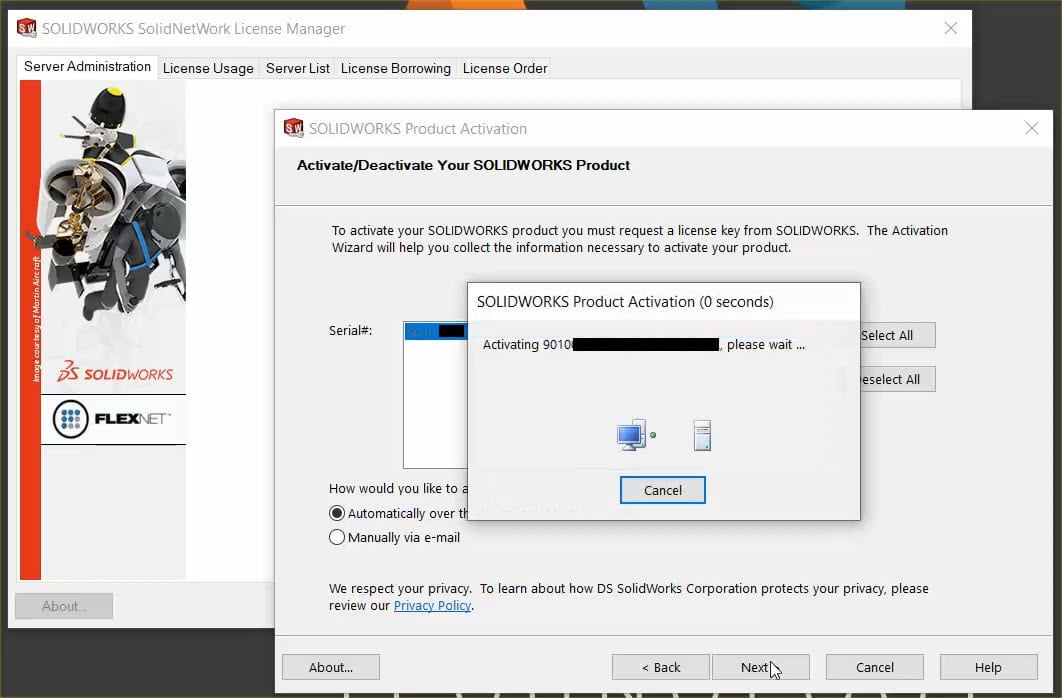Click the computer icon in the activating dialog
The width and height of the screenshot is (1062, 698).
pos(632,435)
